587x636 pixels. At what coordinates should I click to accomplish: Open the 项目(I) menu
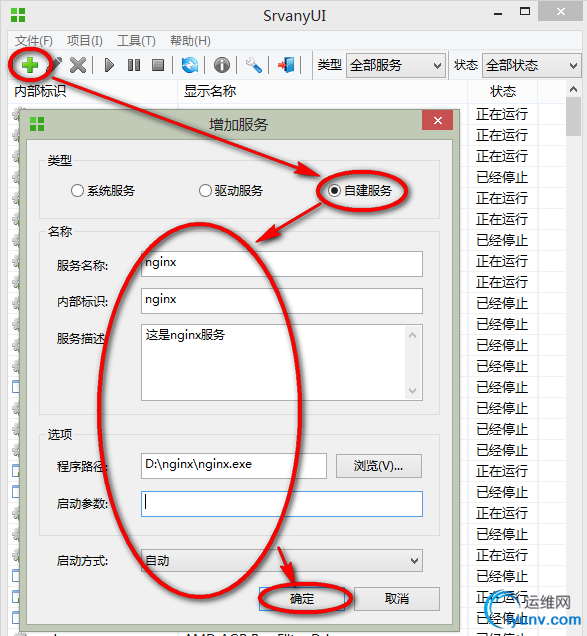pos(84,41)
